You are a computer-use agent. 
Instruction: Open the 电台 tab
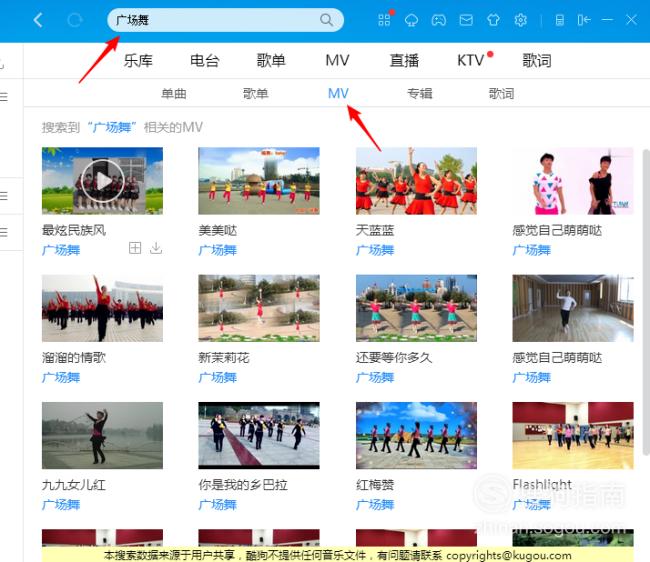tap(204, 61)
